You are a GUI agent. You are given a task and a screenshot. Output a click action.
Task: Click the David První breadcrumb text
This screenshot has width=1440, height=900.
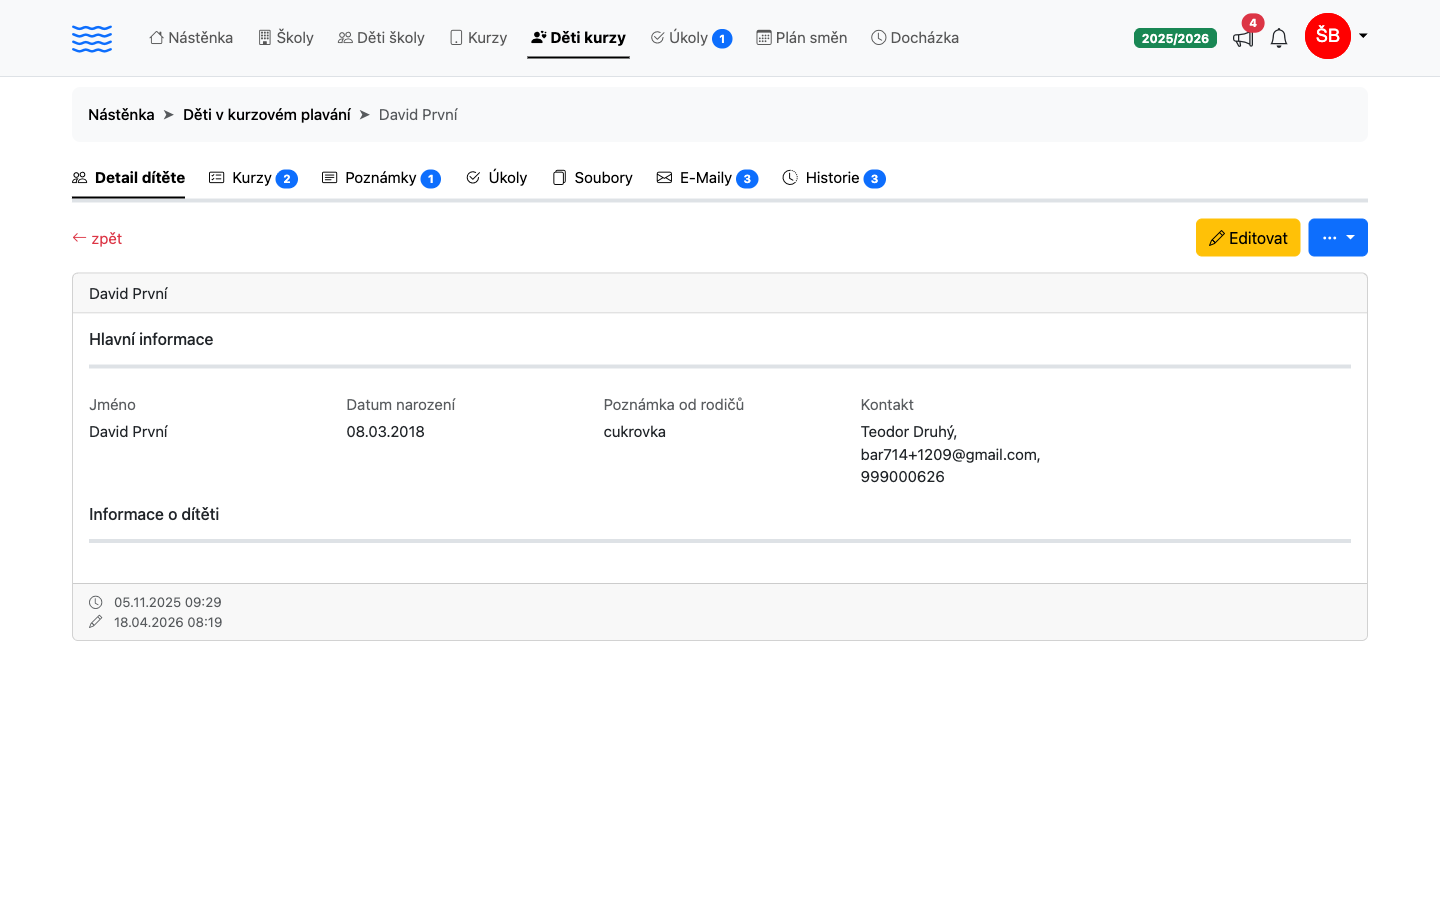418,115
